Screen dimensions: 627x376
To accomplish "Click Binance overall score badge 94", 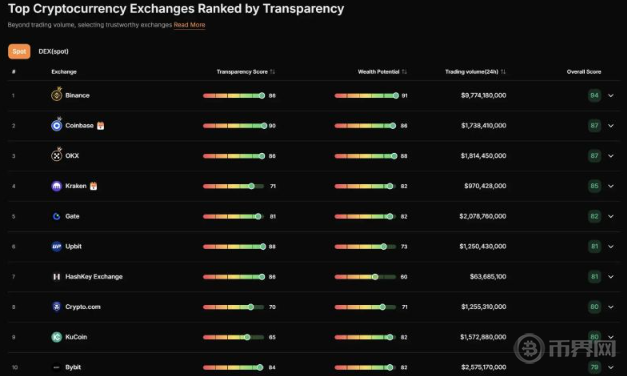I will click(594, 96).
